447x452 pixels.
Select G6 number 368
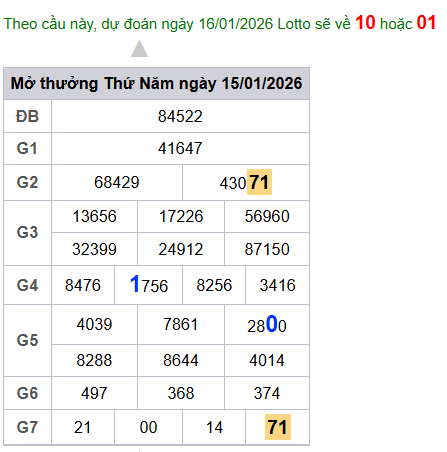(x=181, y=393)
